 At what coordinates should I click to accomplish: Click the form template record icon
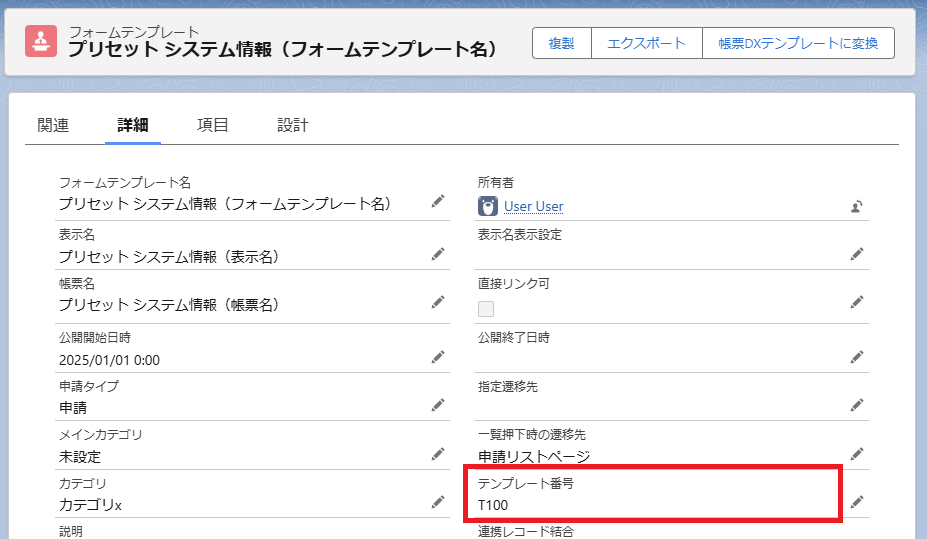click(x=41, y=41)
